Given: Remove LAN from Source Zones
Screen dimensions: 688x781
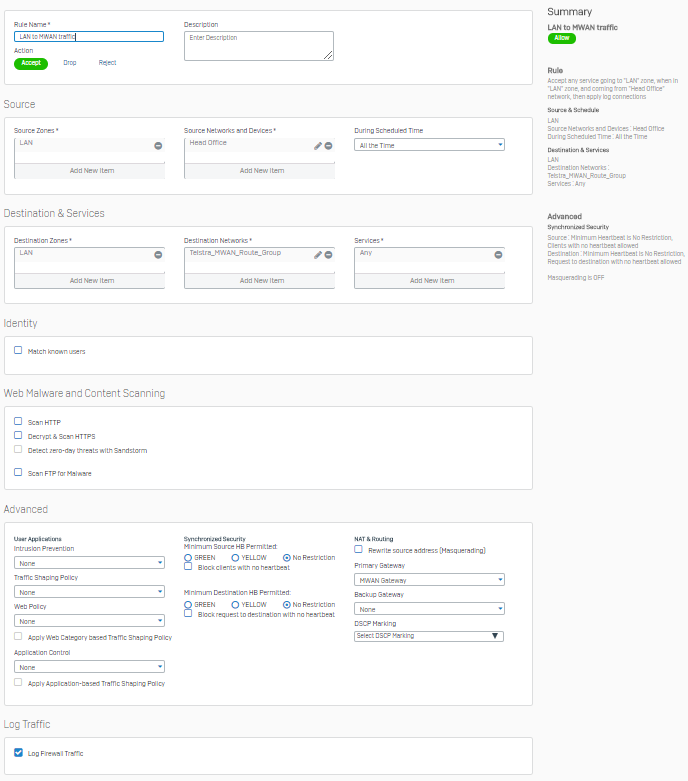Looking at the screenshot, I should click(158, 146).
